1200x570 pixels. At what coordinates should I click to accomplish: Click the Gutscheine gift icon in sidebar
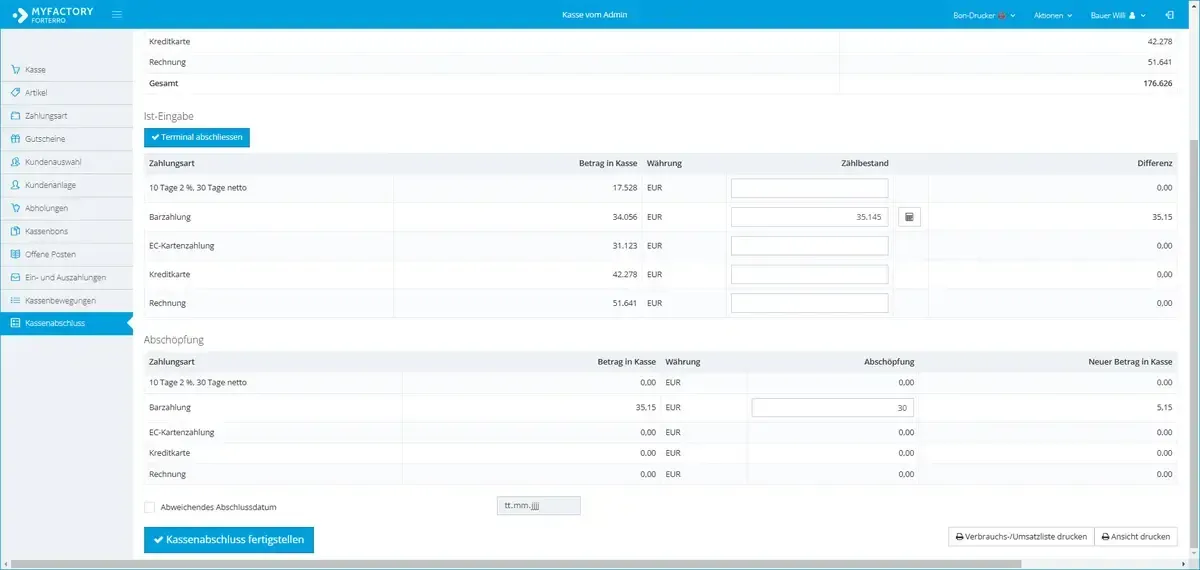(15, 139)
